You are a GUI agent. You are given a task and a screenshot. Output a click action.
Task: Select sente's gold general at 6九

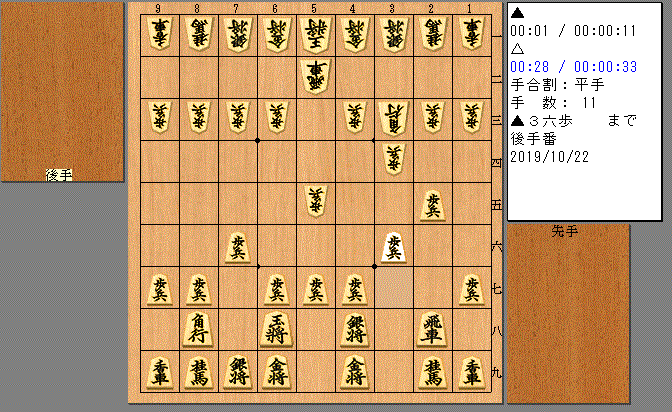click(x=277, y=373)
